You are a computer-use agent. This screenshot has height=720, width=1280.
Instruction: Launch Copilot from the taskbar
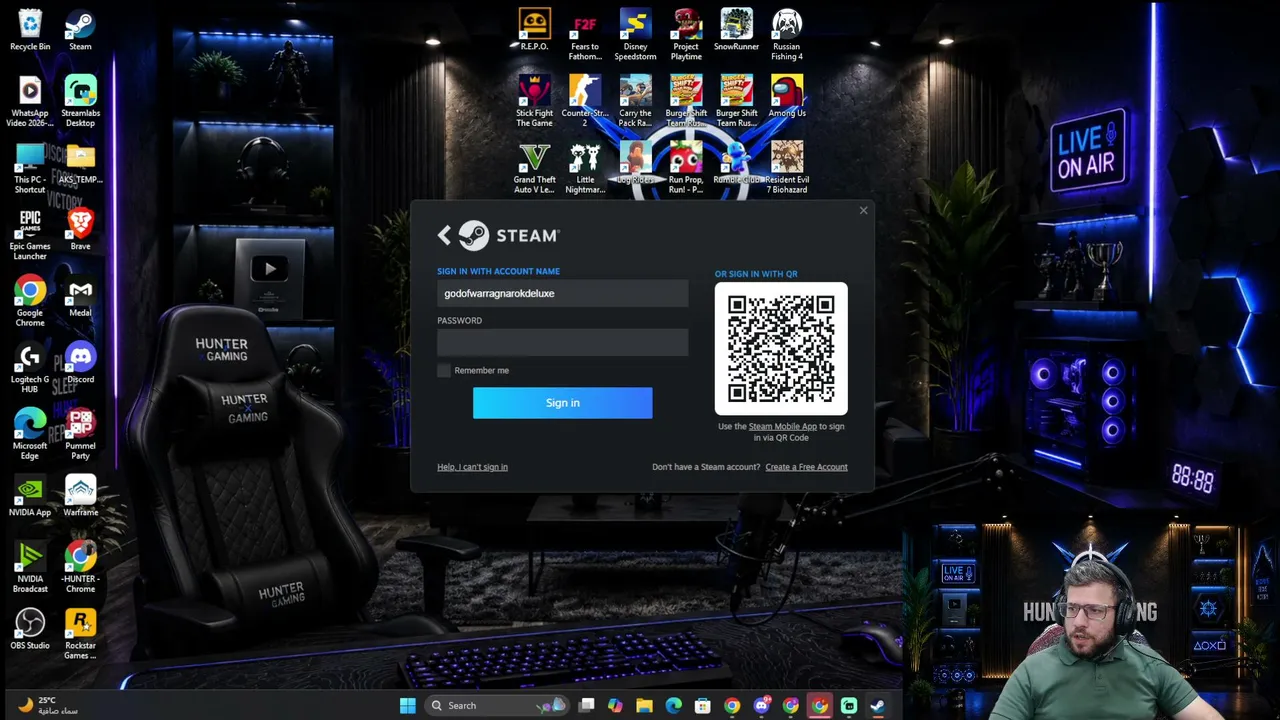point(615,706)
